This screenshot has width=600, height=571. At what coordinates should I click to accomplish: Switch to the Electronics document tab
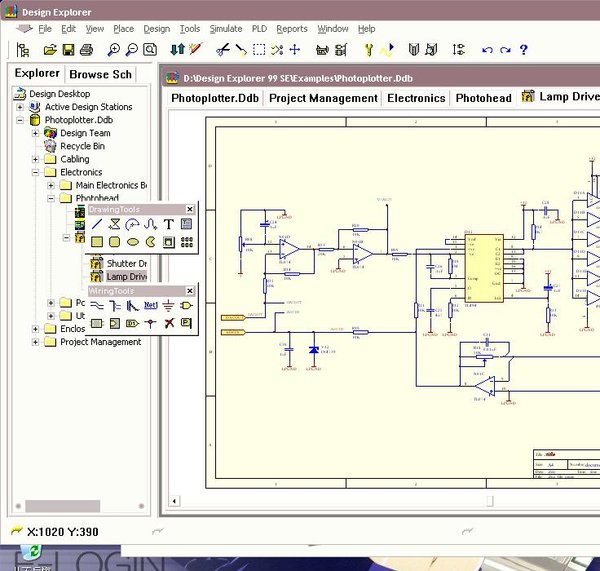(416, 98)
